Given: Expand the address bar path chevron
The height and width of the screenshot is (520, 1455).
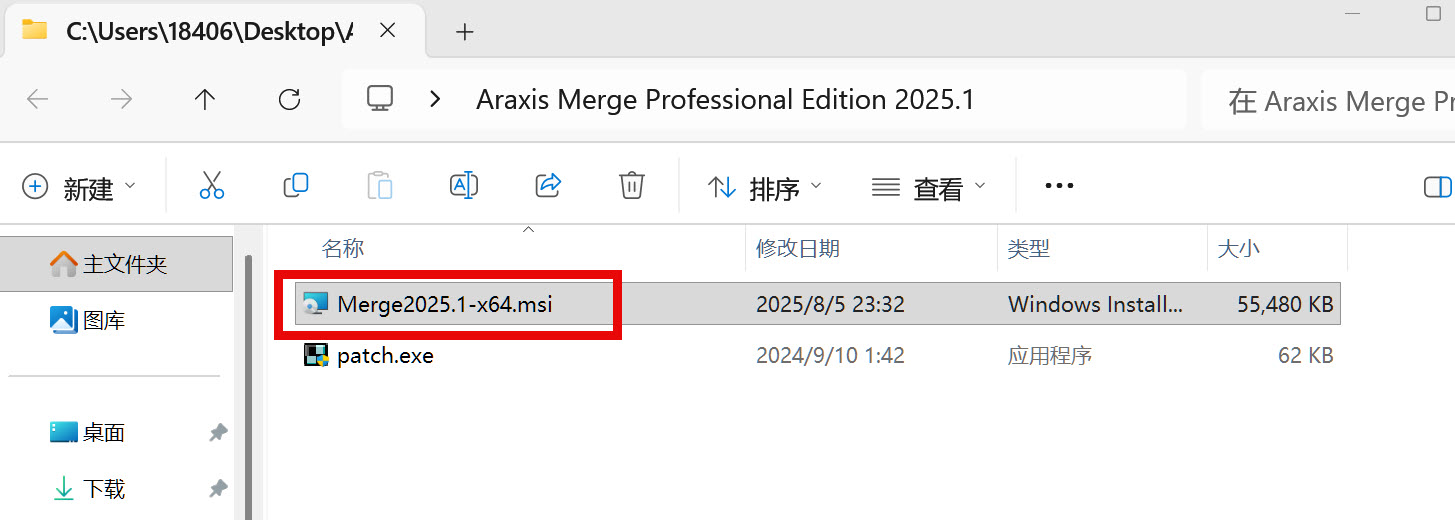Looking at the screenshot, I should tap(435, 99).
